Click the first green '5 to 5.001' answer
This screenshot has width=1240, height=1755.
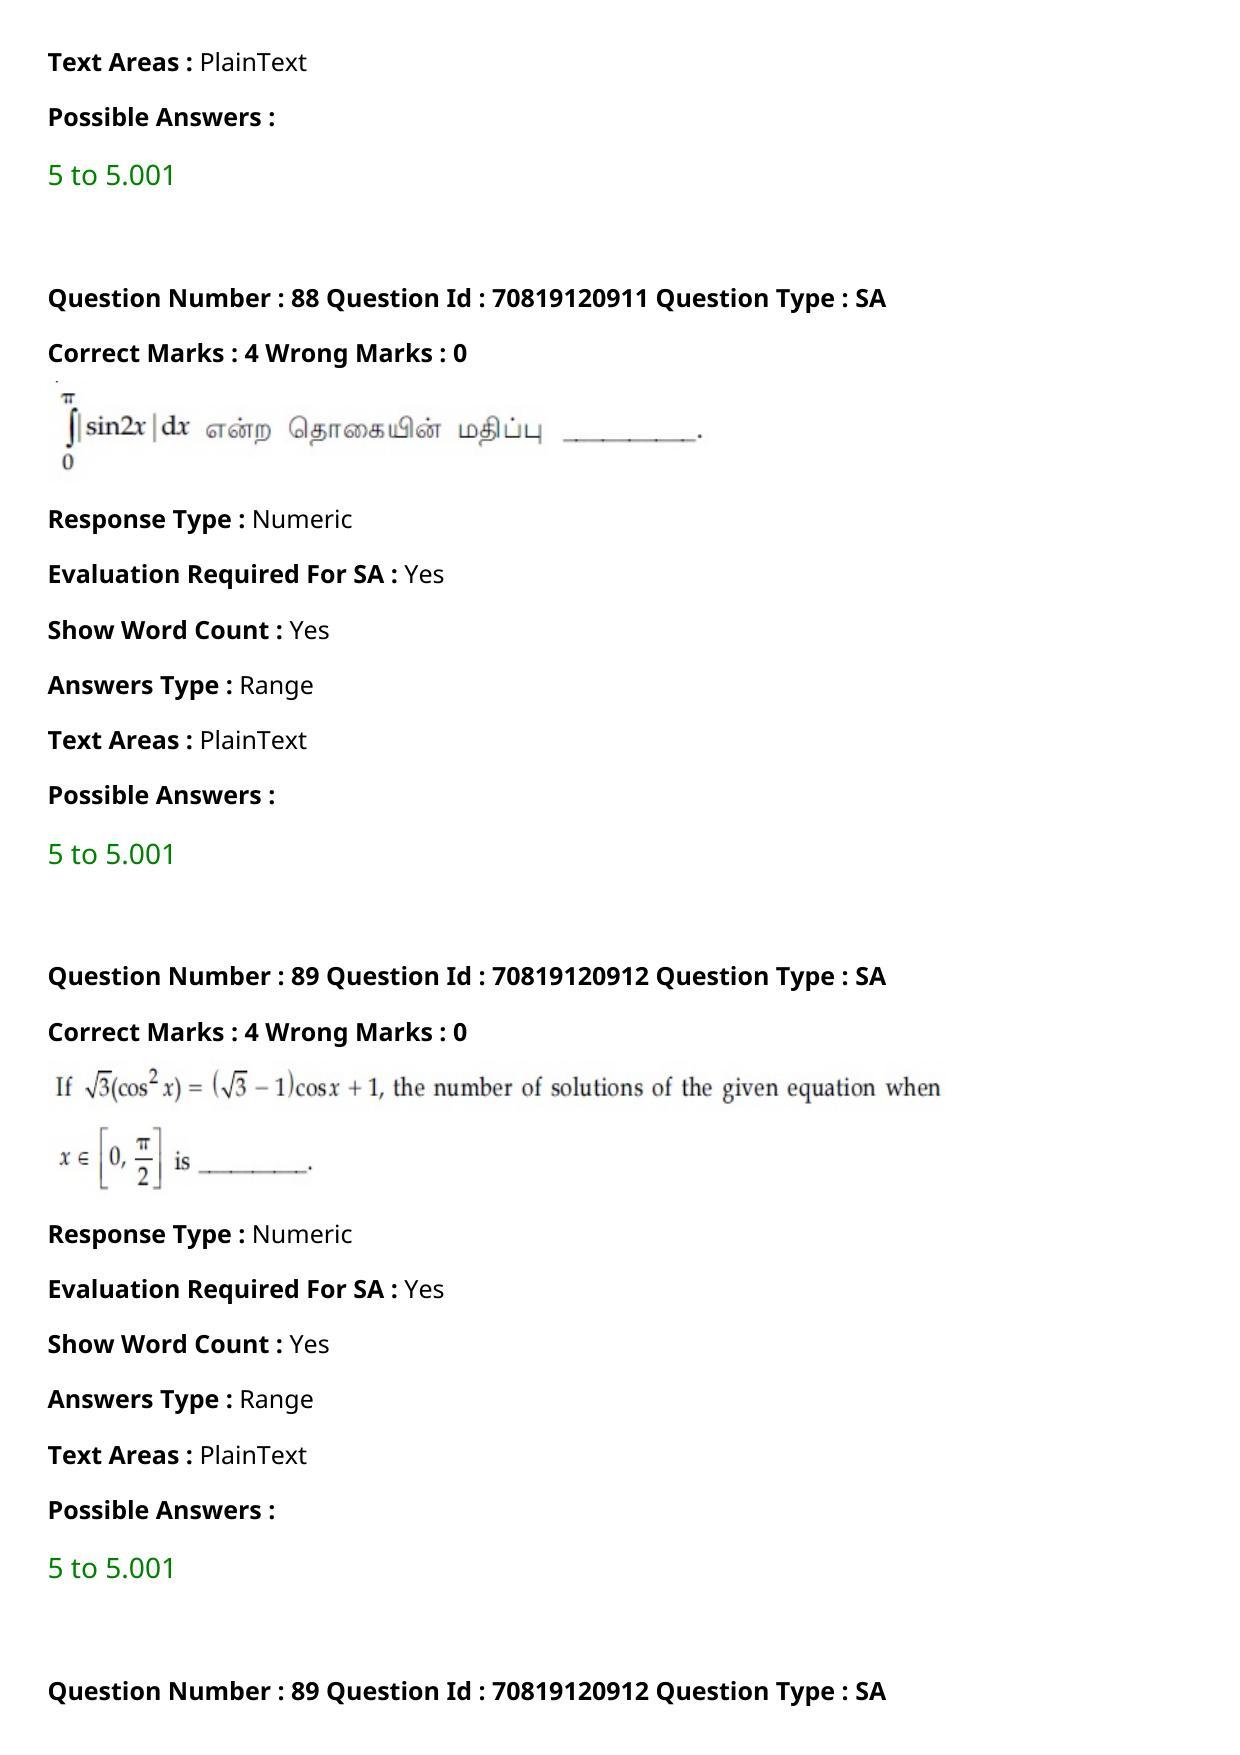(x=111, y=175)
